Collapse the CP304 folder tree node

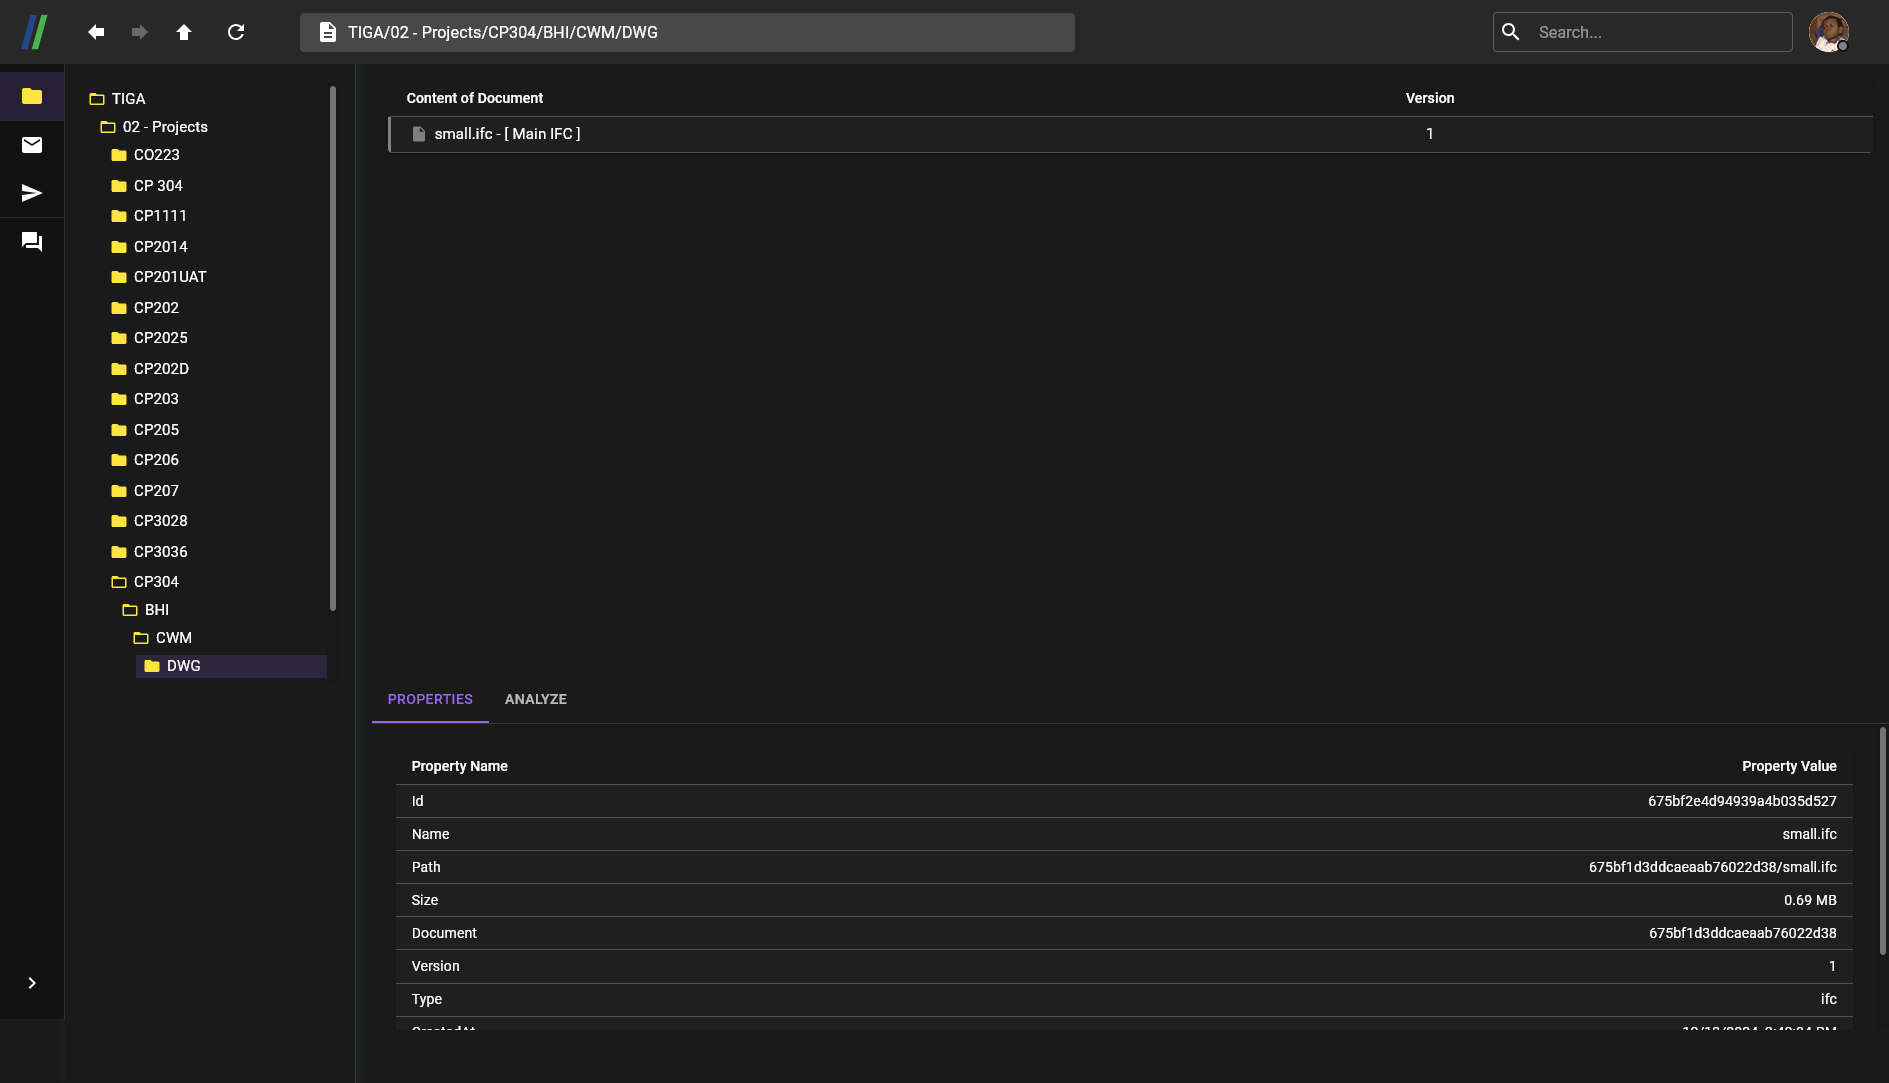(x=119, y=582)
